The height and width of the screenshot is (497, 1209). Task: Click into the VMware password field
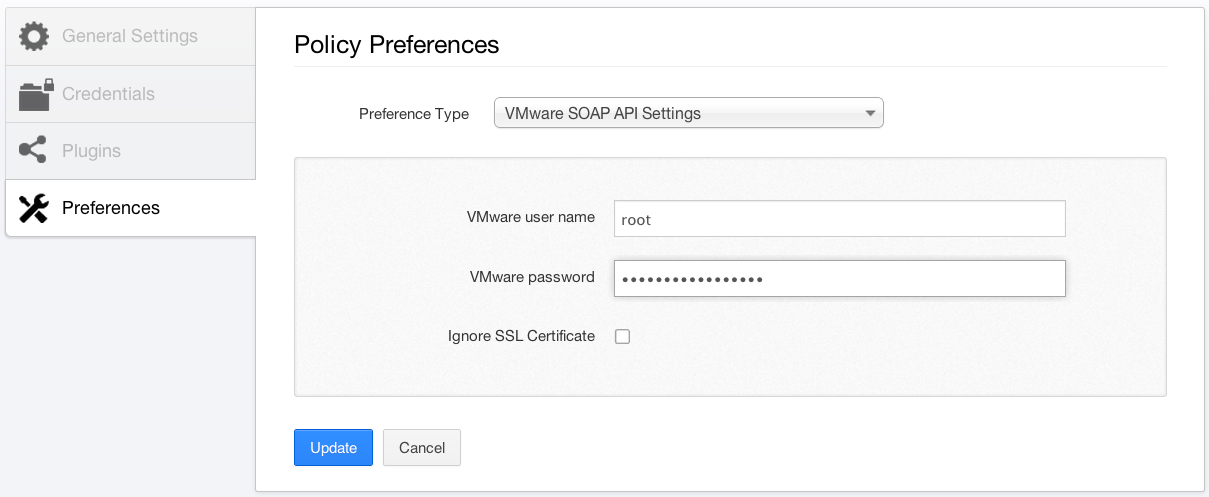pyautogui.click(x=839, y=279)
